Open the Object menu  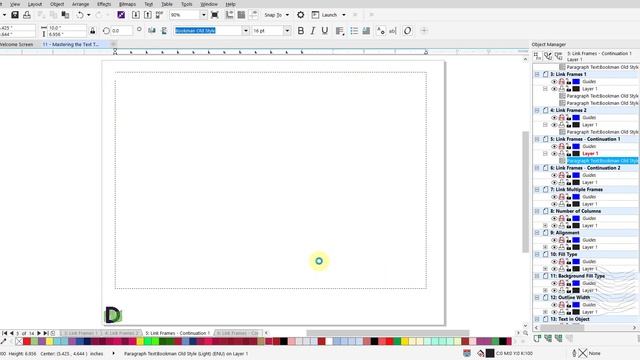tap(57, 4)
